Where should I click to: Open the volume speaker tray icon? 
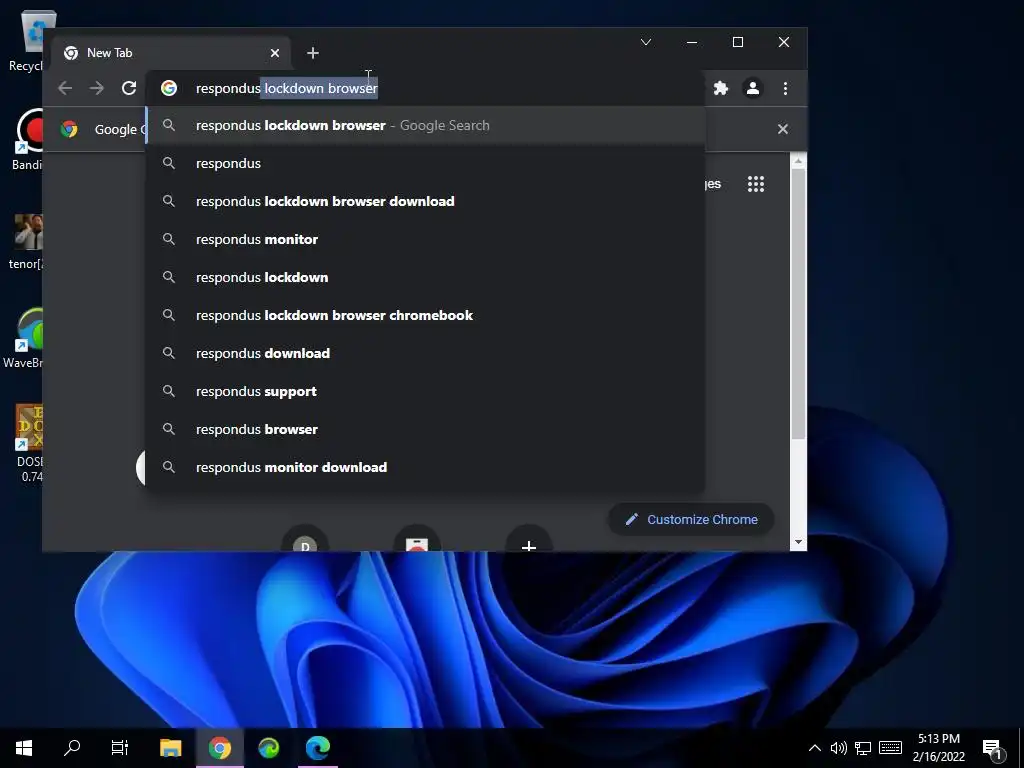[839, 748]
